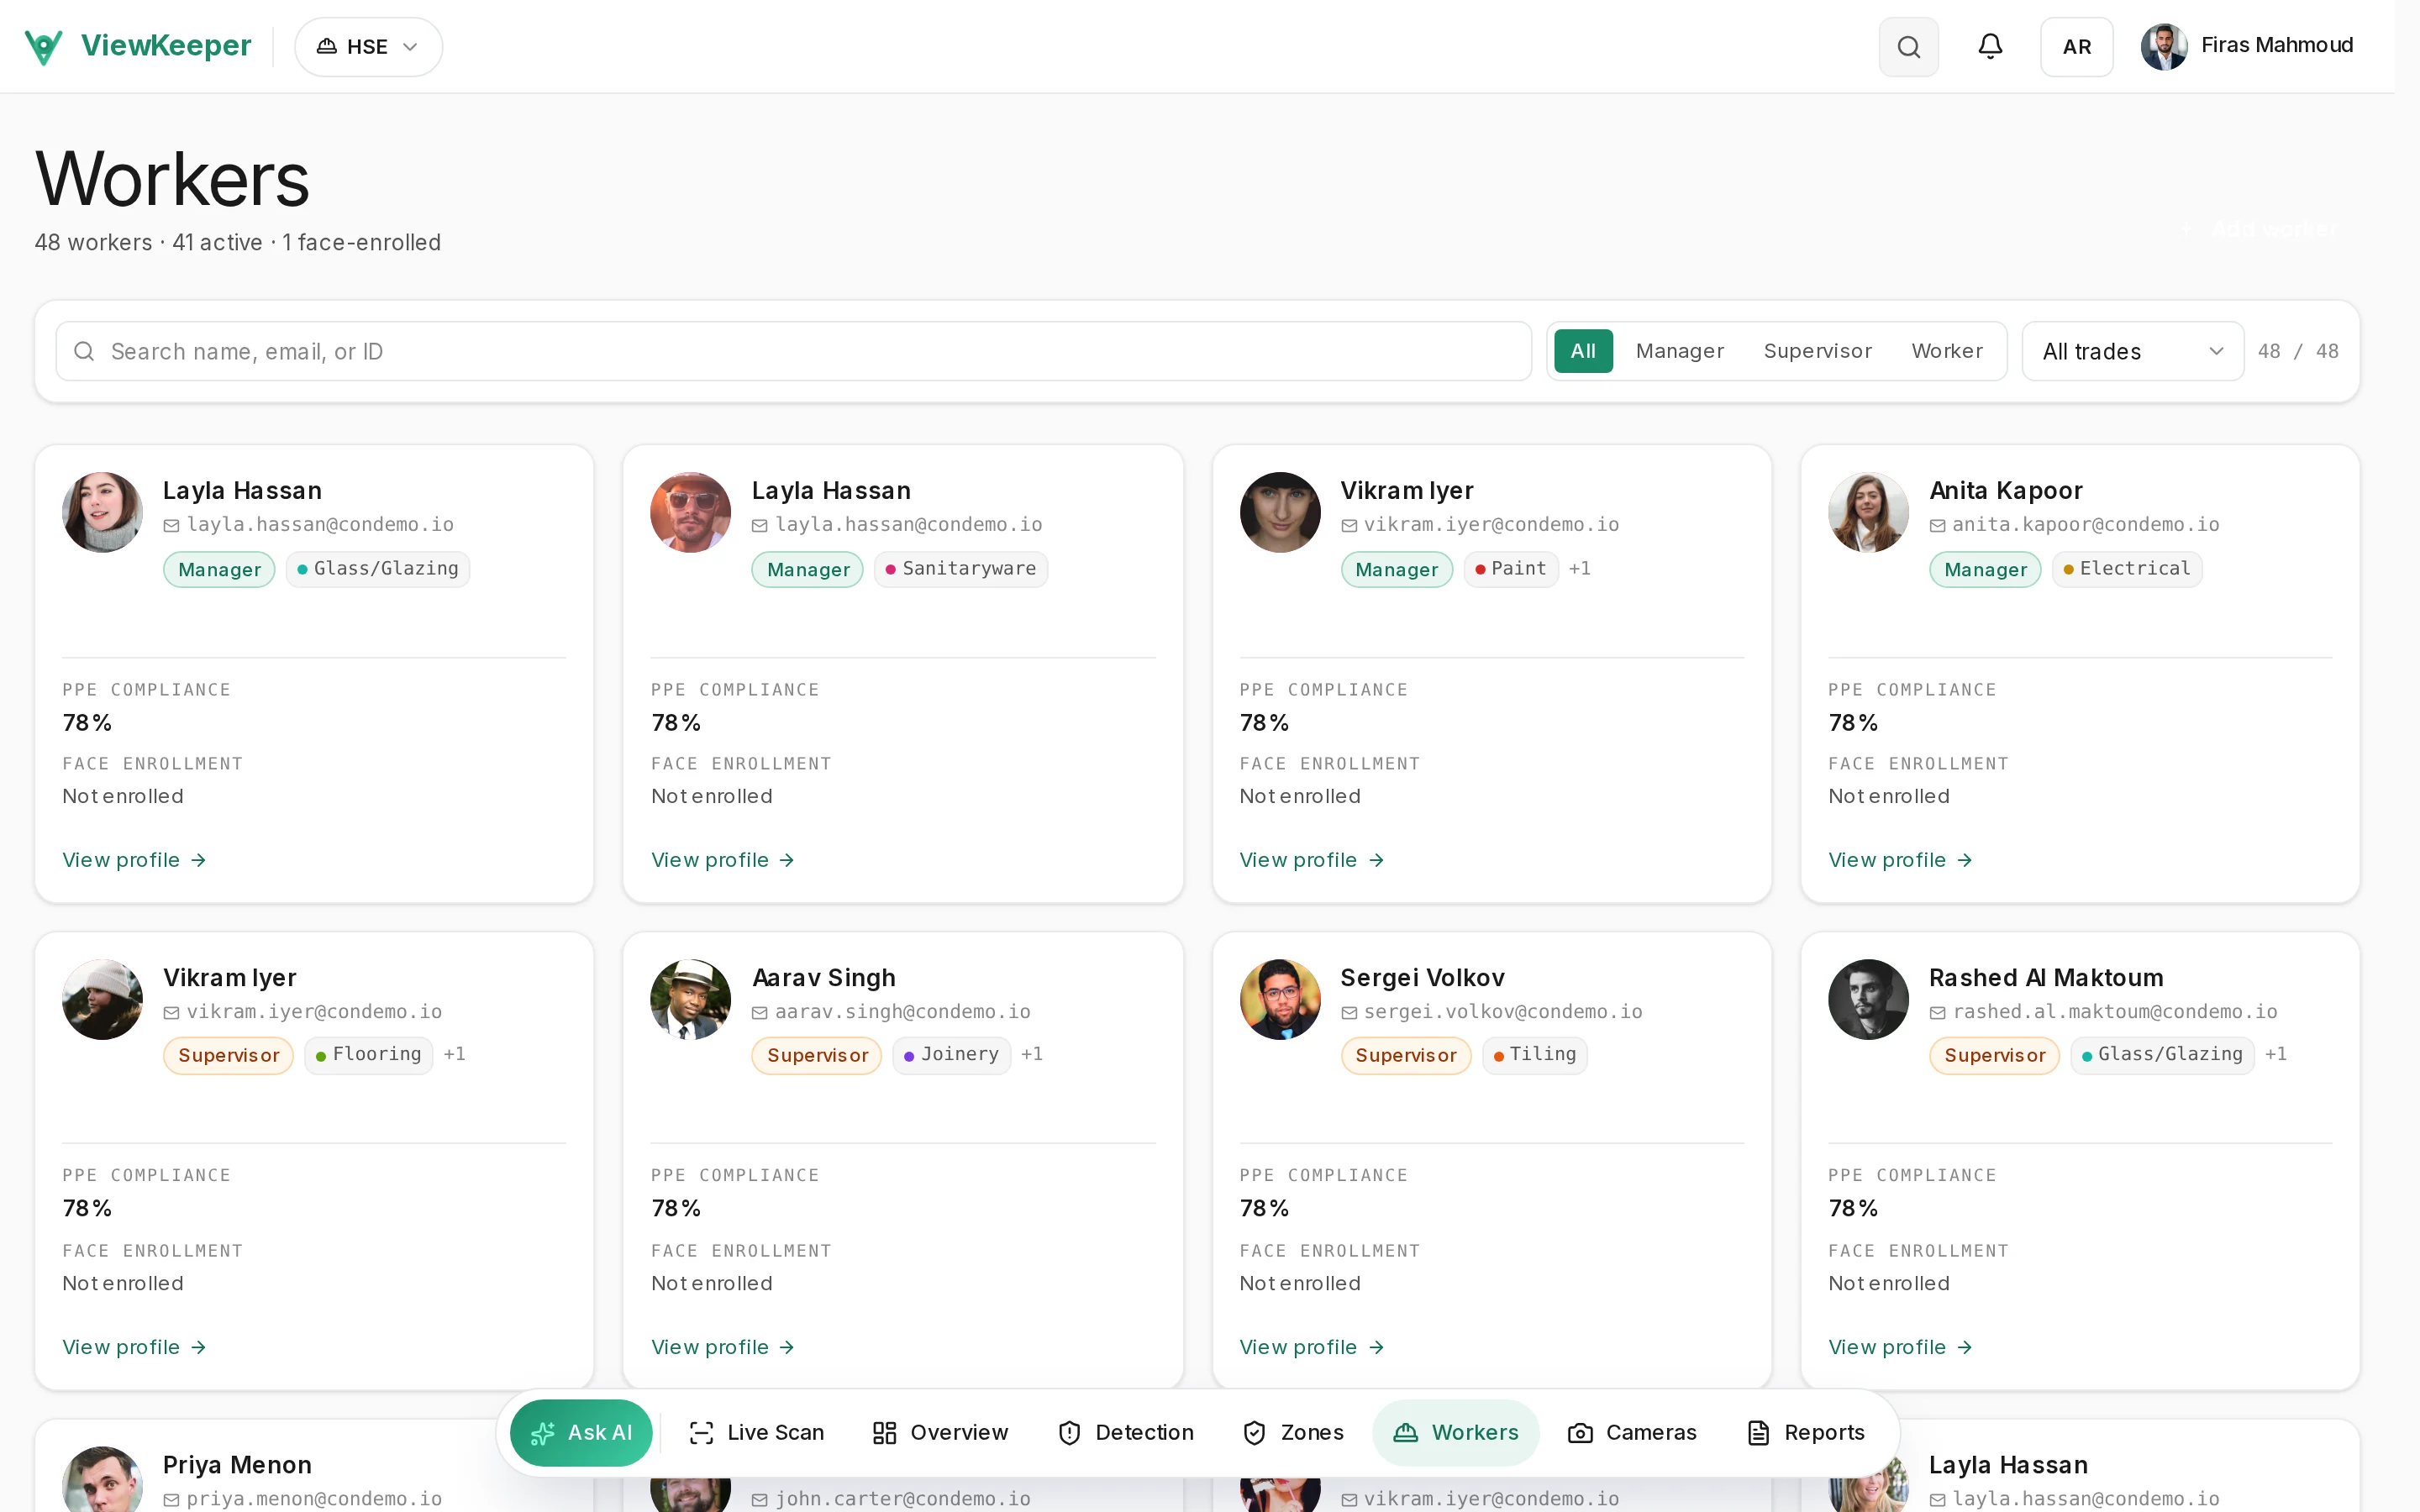View Anita Kapoor's profile

tap(1900, 860)
